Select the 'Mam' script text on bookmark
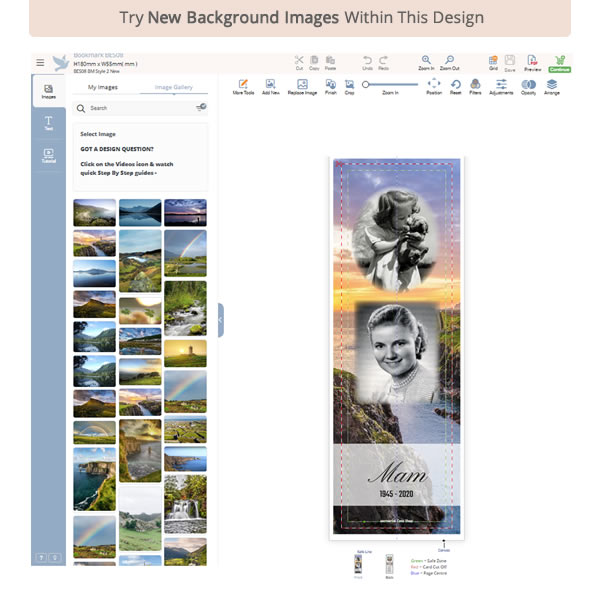This screenshot has height=602, width=600. click(x=397, y=473)
